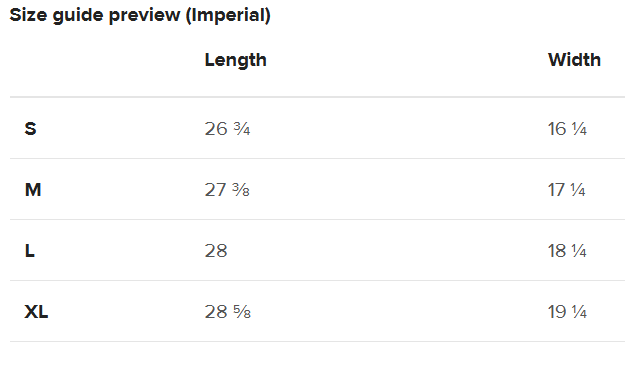Select the 19 ¼ width value
Screen dimensions: 625x367
coord(567,312)
